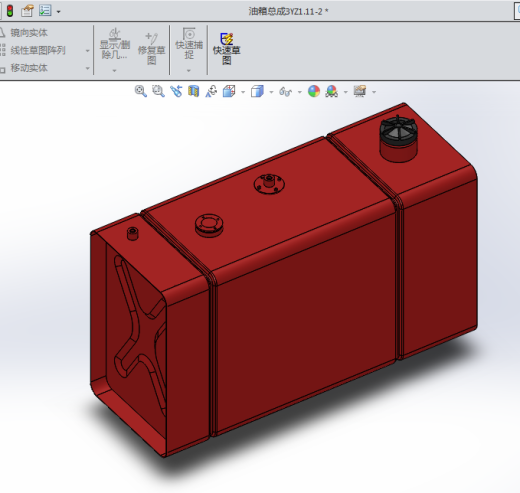Screen dimensions: 520x493
Task: Expand dropdown under 显示/删除几何关系
Action: coord(114,71)
